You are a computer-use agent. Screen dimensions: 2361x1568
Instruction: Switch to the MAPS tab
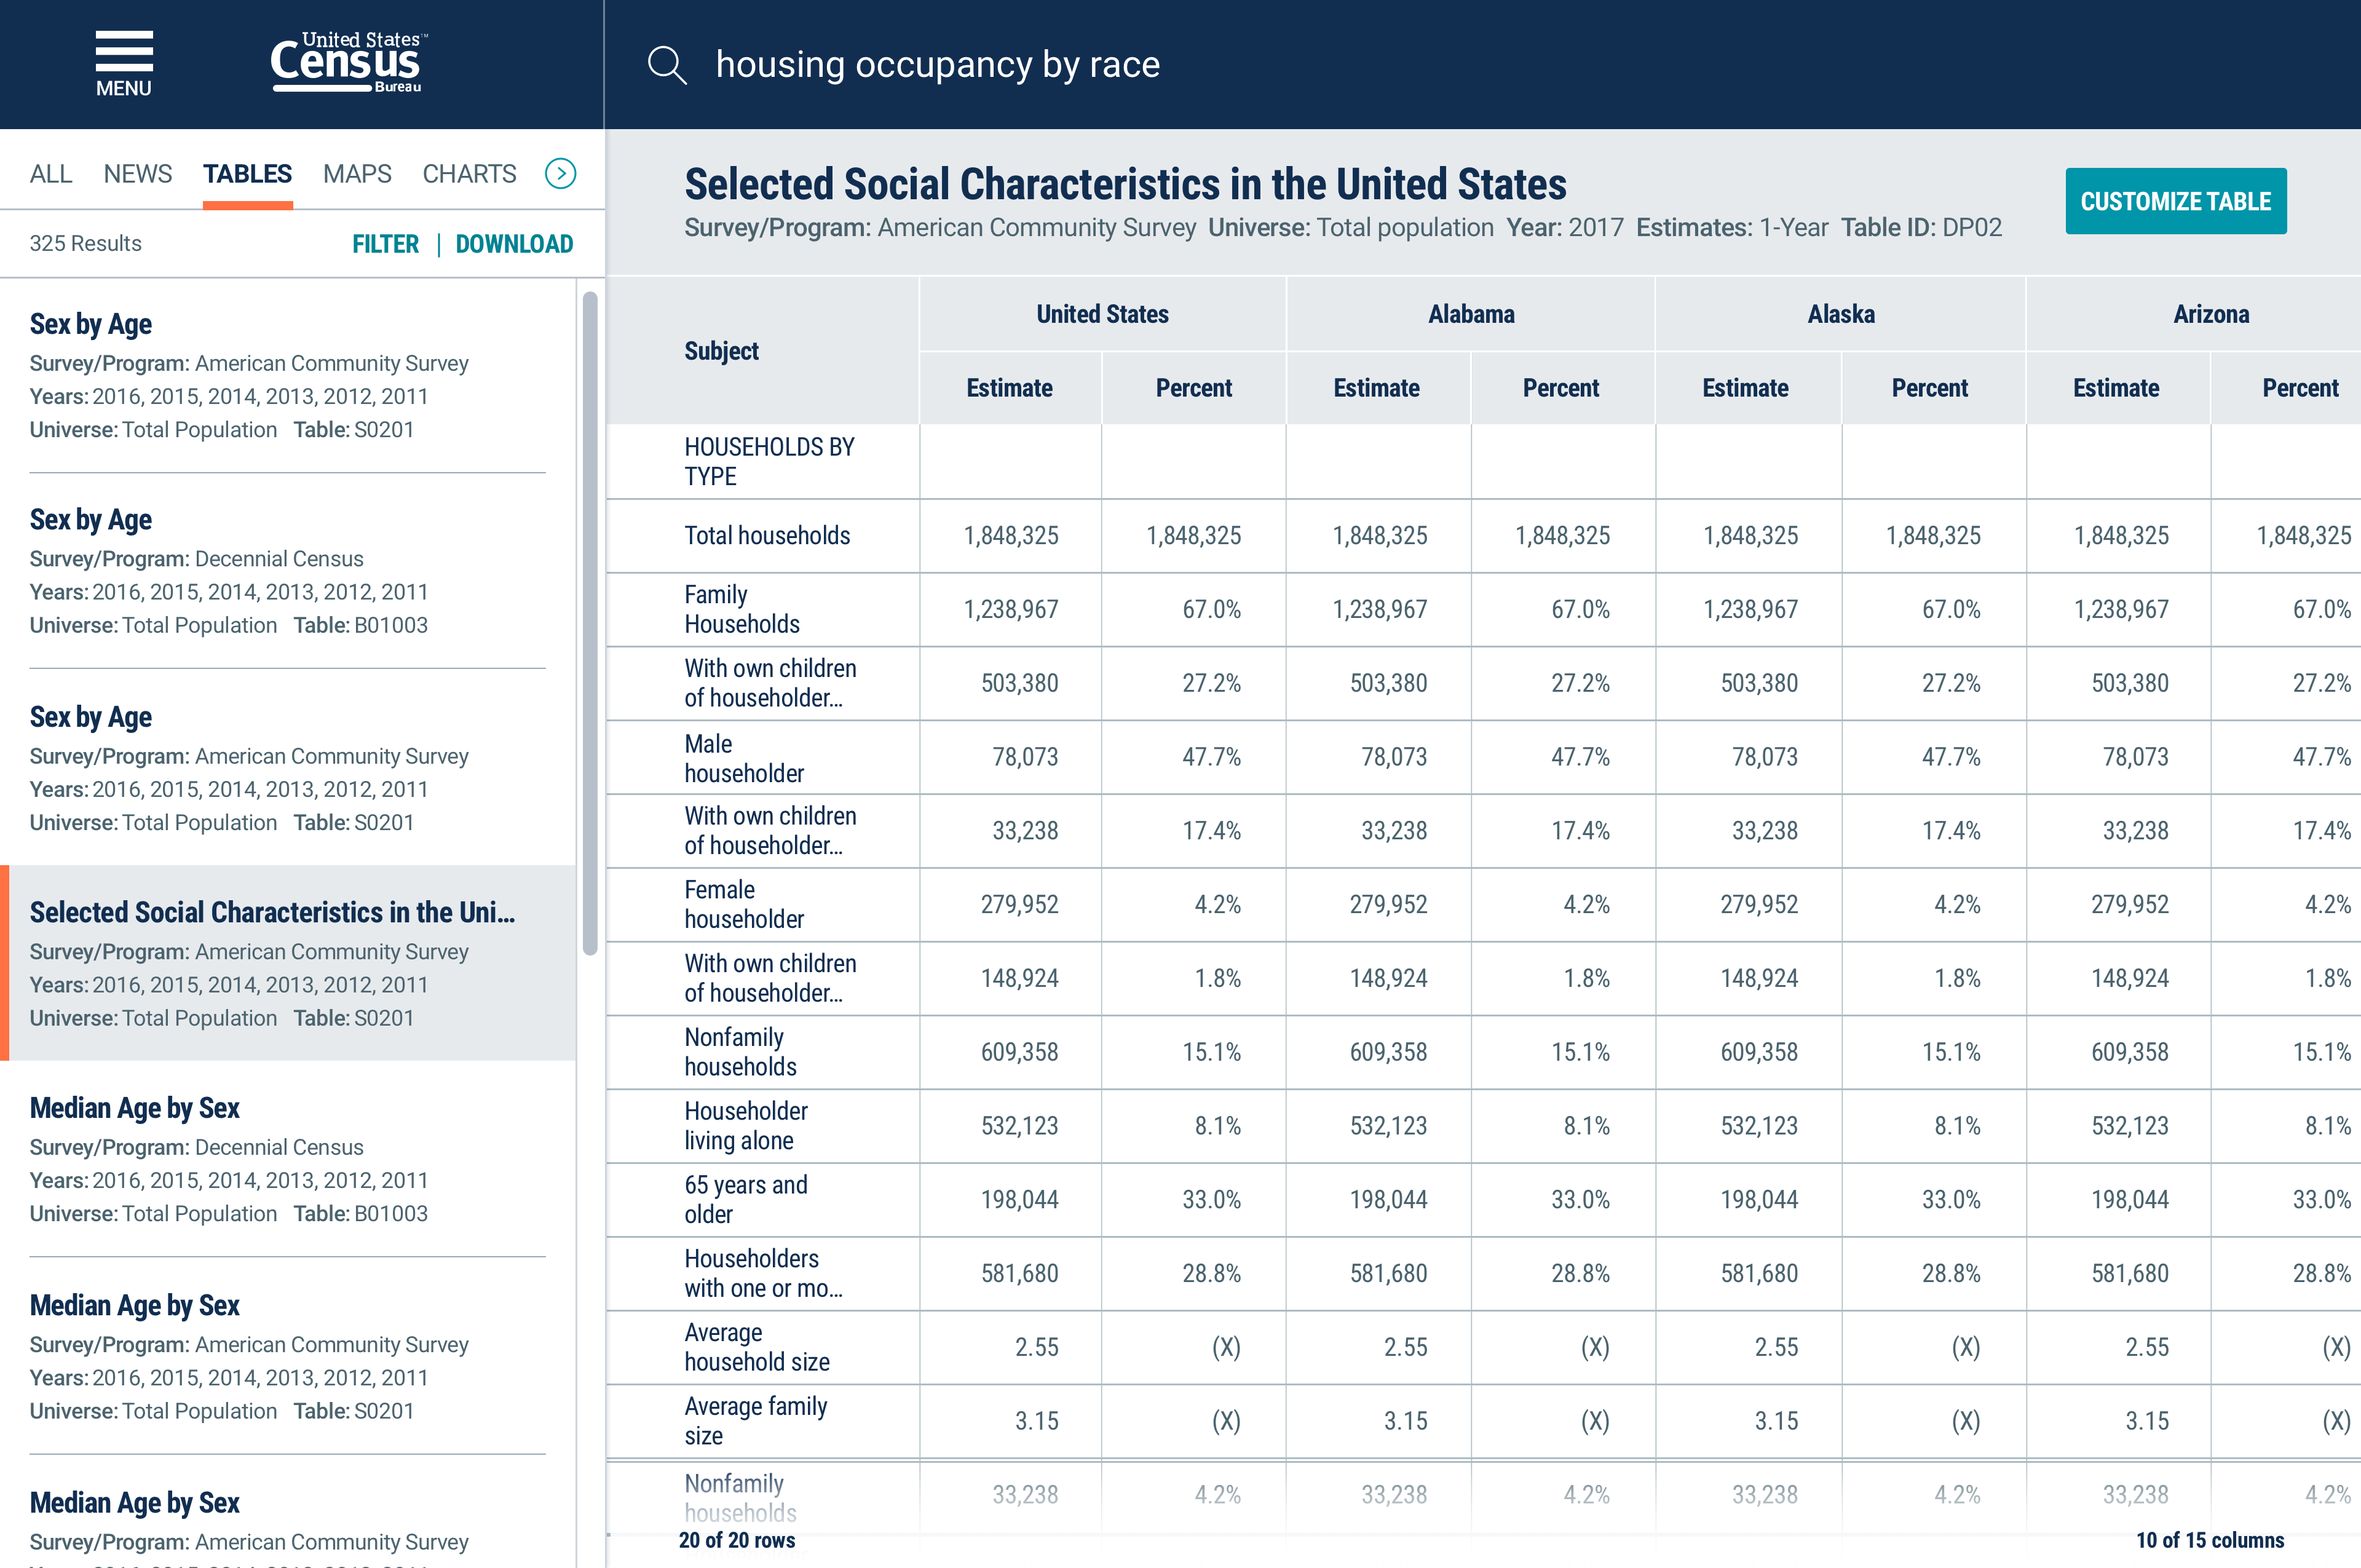tap(357, 174)
